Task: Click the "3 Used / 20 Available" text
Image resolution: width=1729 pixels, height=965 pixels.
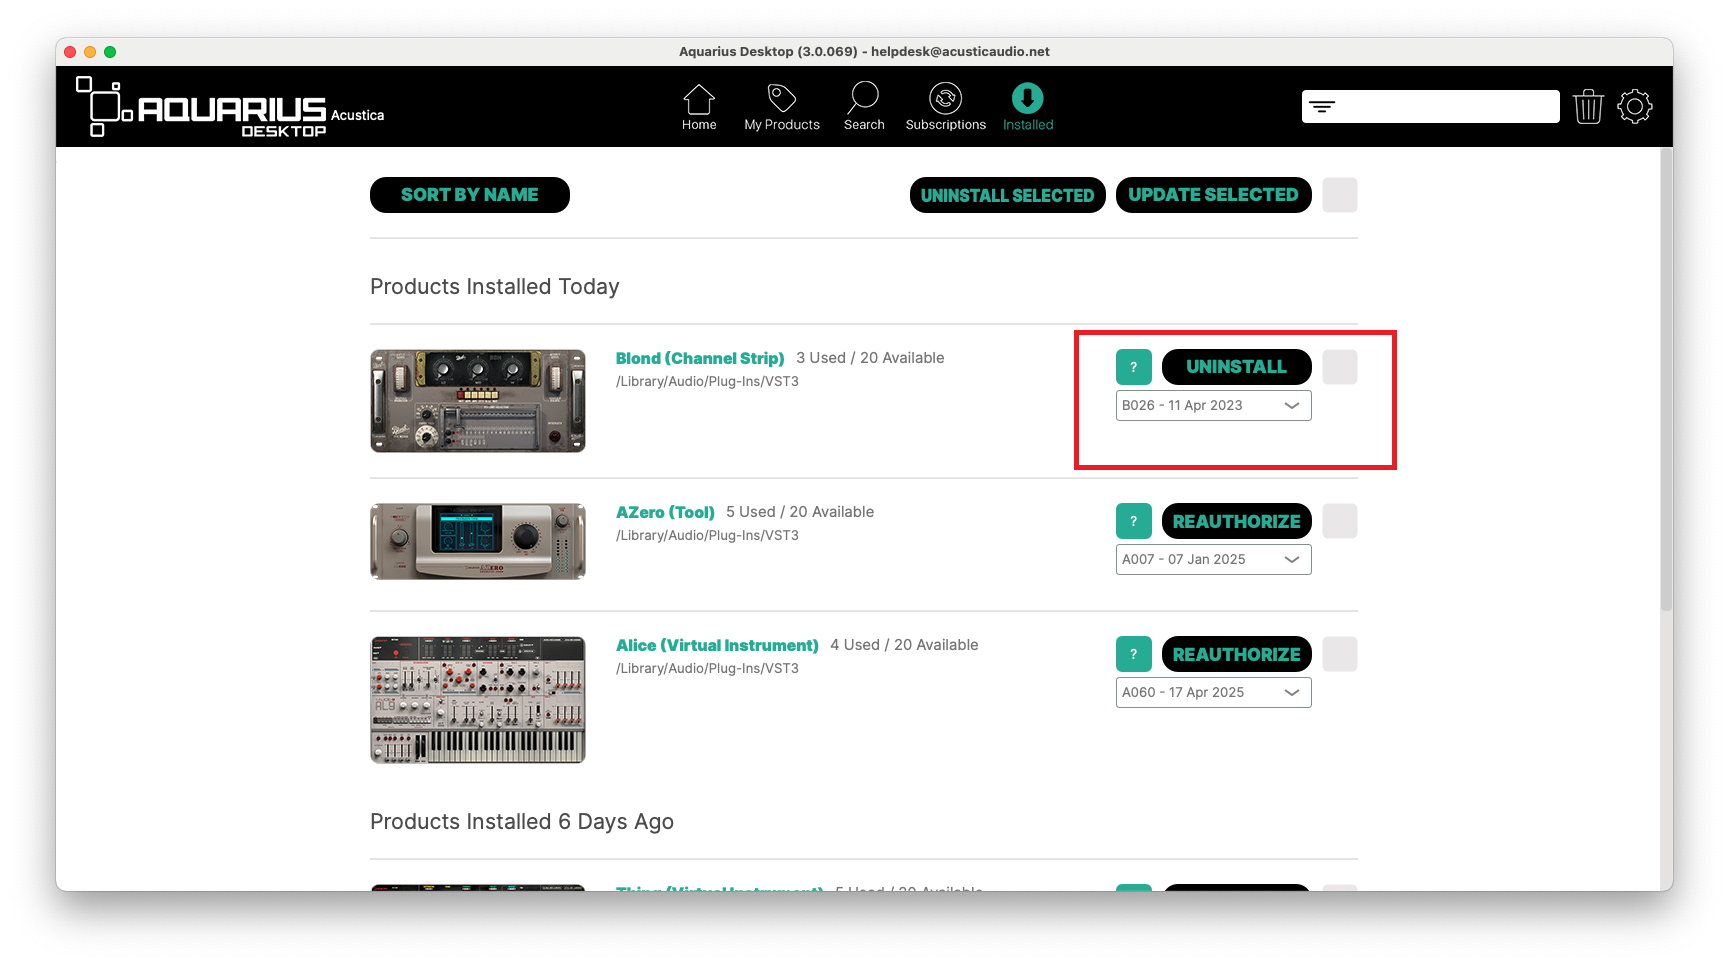Action: pyautogui.click(x=870, y=358)
